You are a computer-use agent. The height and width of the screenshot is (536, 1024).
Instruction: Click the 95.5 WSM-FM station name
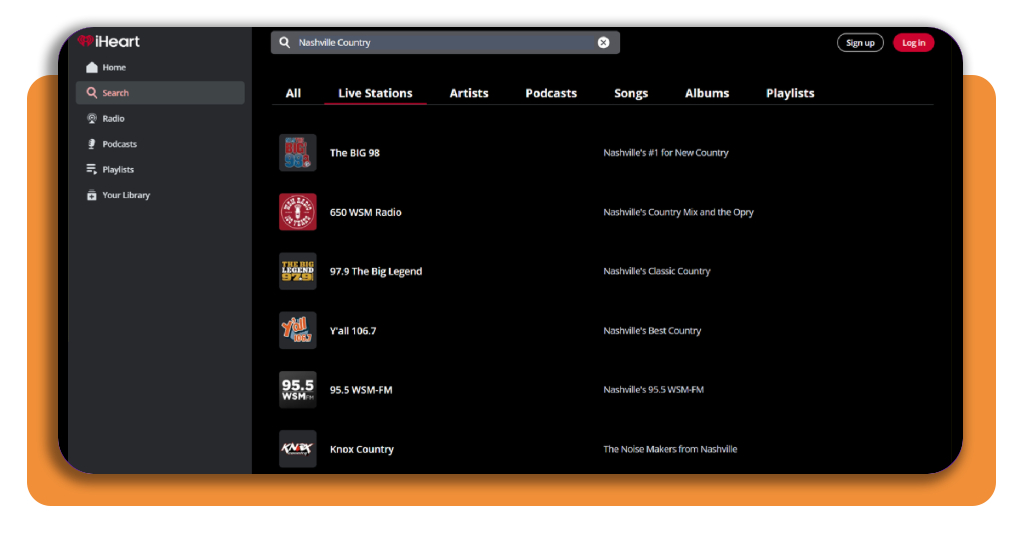[361, 390]
